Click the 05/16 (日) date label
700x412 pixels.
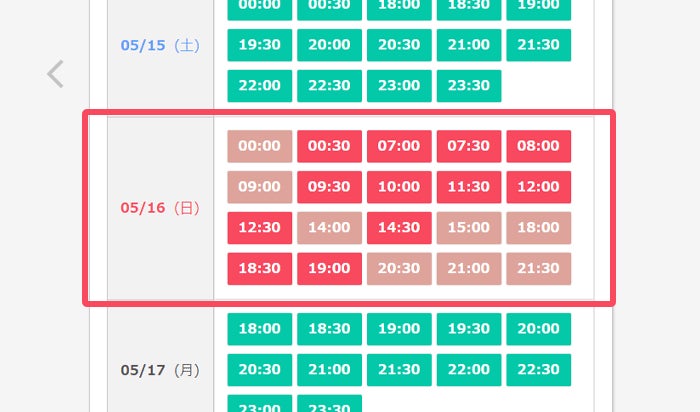click(160, 208)
